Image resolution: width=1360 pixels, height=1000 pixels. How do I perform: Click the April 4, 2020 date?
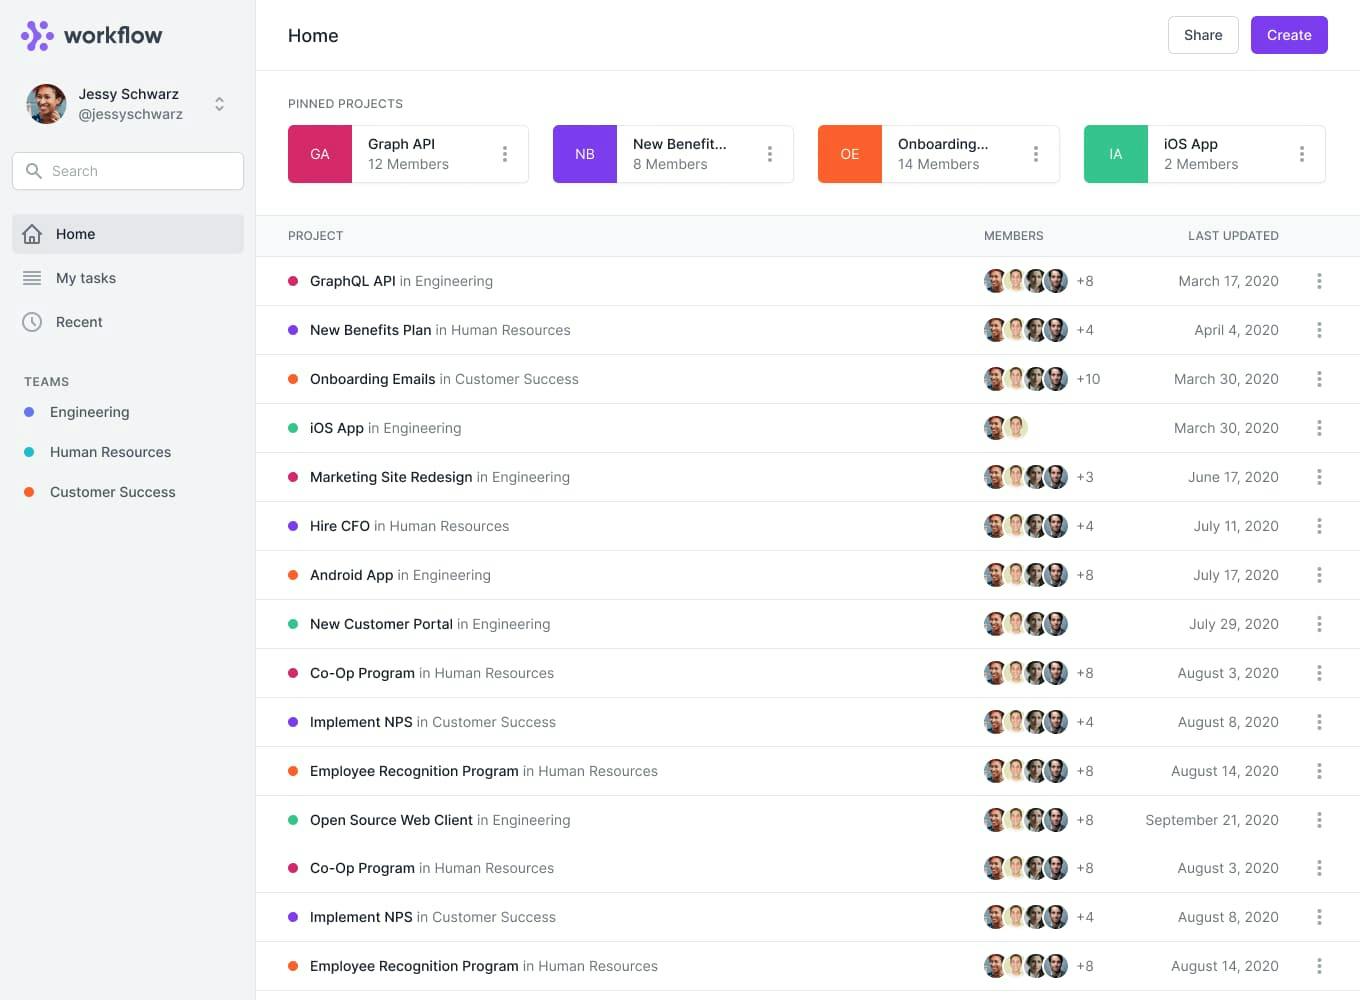pyautogui.click(x=1236, y=330)
